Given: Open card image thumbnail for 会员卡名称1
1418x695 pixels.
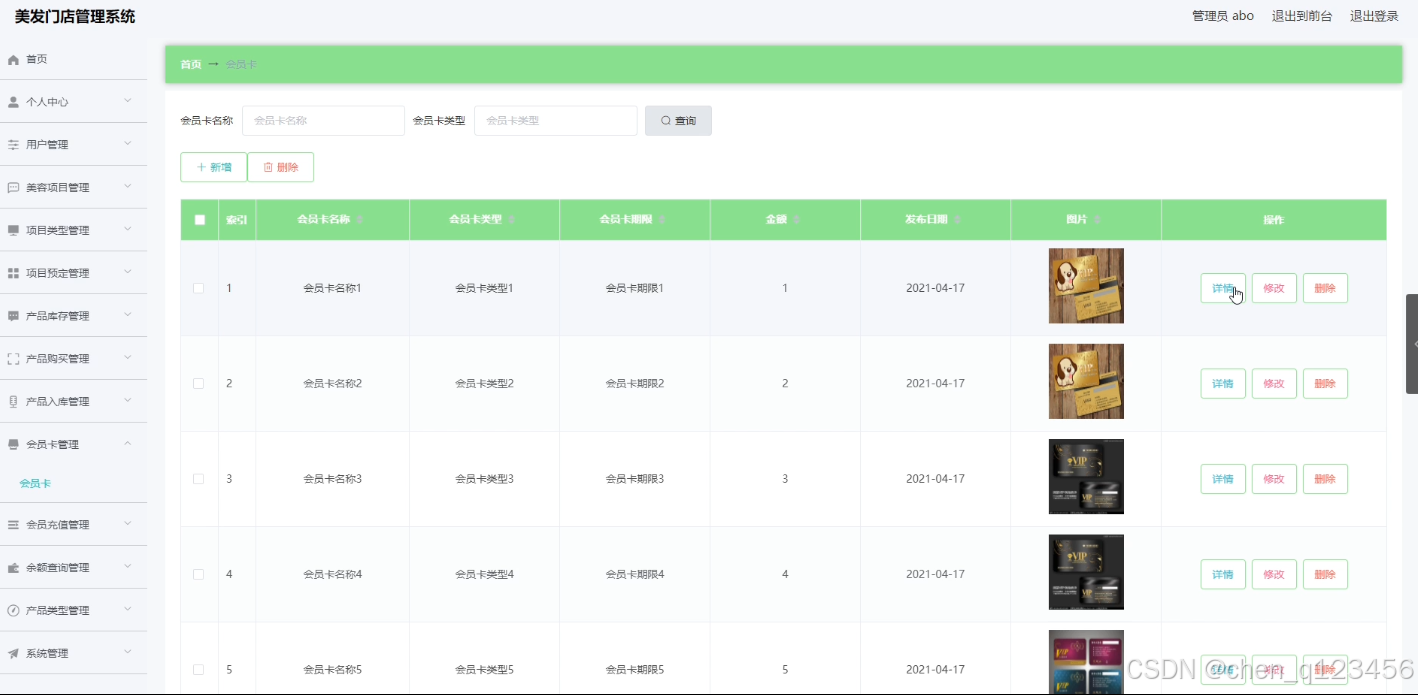Looking at the screenshot, I should pyautogui.click(x=1086, y=286).
